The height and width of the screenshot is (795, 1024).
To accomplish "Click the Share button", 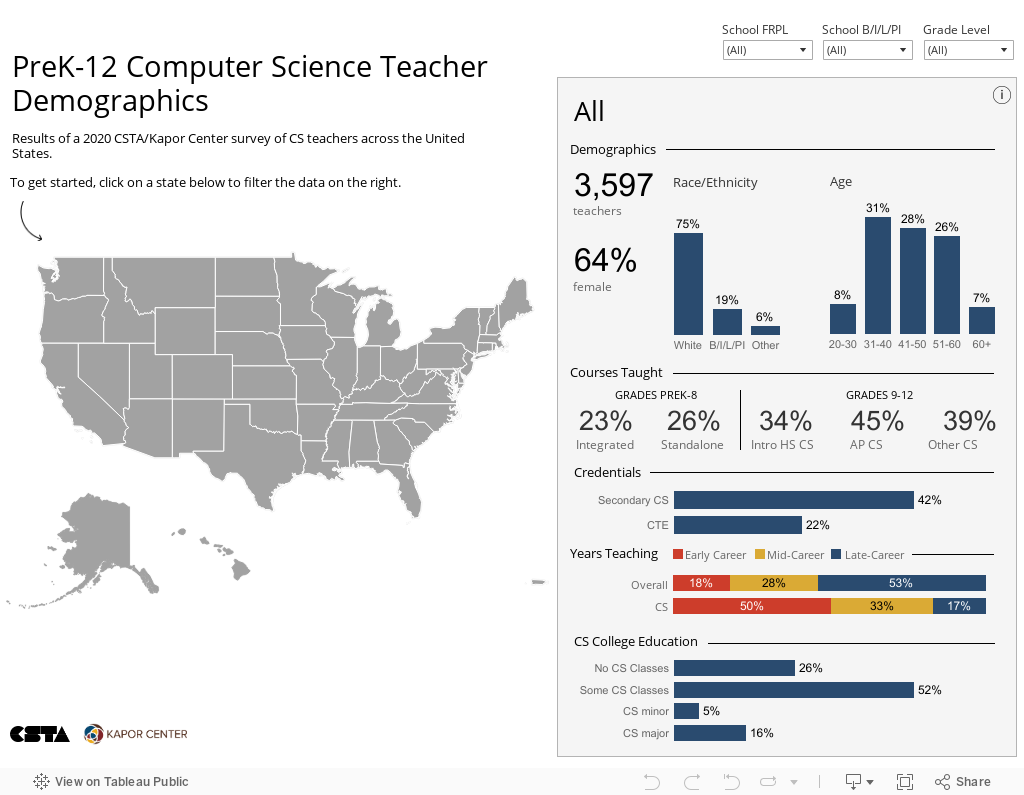I will [x=963, y=781].
